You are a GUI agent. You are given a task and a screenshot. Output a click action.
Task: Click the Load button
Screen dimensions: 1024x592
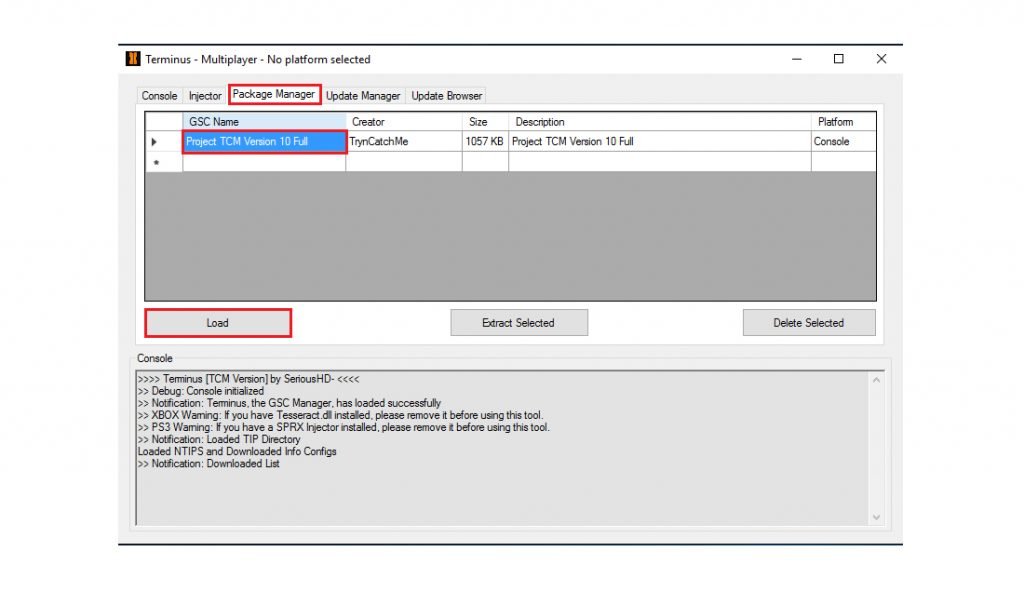218,323
